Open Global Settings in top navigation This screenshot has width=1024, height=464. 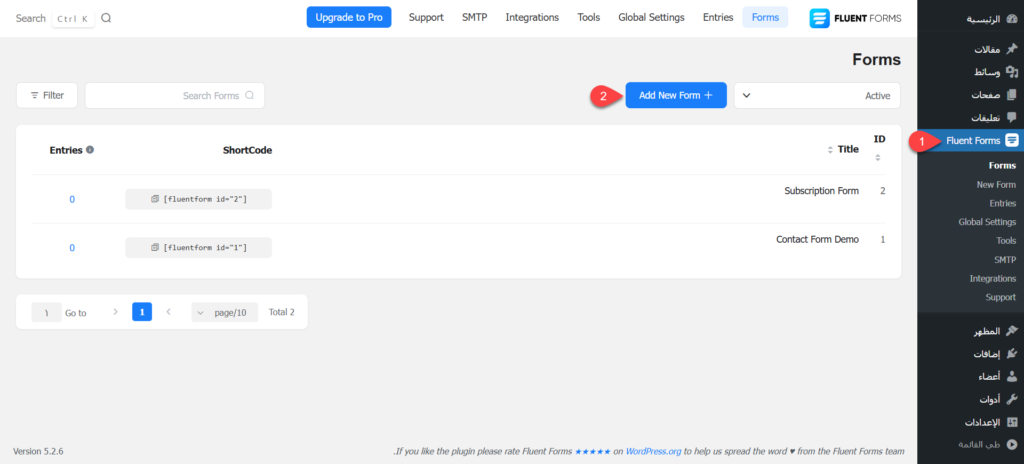point(651,18)
